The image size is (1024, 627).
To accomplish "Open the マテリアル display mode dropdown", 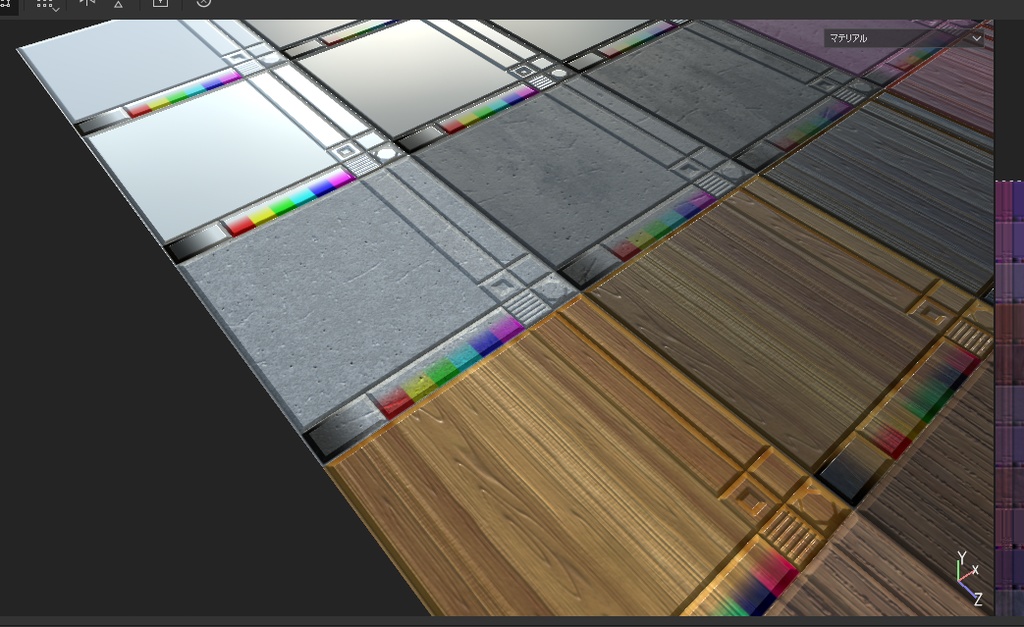I will point(904,39).
